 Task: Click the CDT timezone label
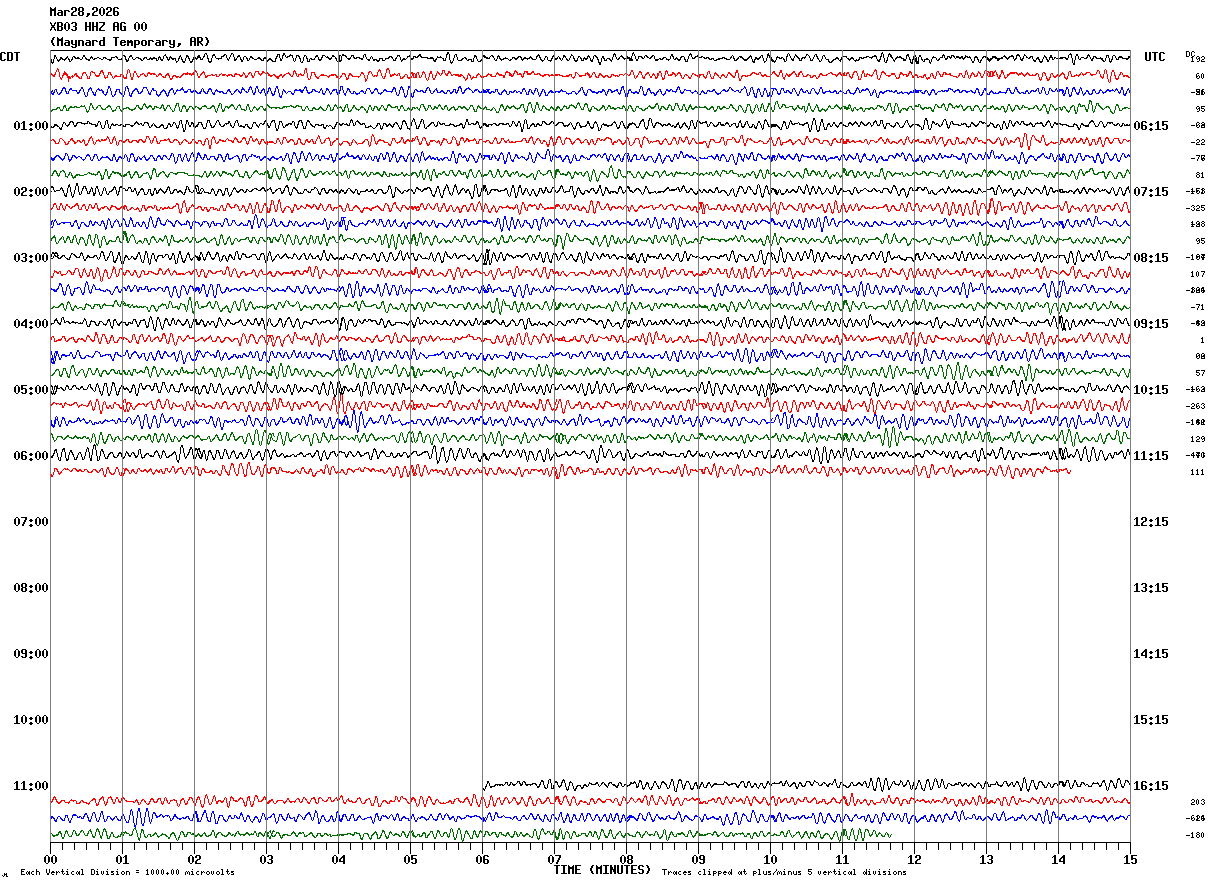[11, 57]
